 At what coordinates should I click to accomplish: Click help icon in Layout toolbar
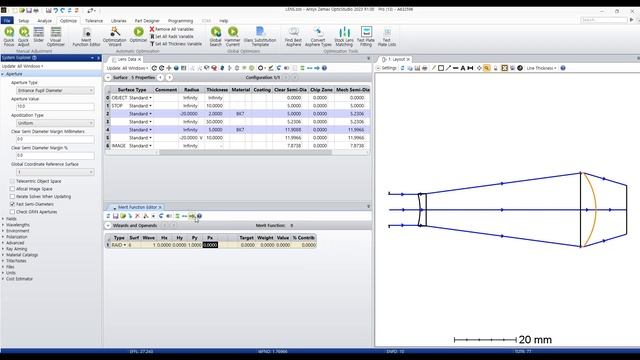[563, 68]
